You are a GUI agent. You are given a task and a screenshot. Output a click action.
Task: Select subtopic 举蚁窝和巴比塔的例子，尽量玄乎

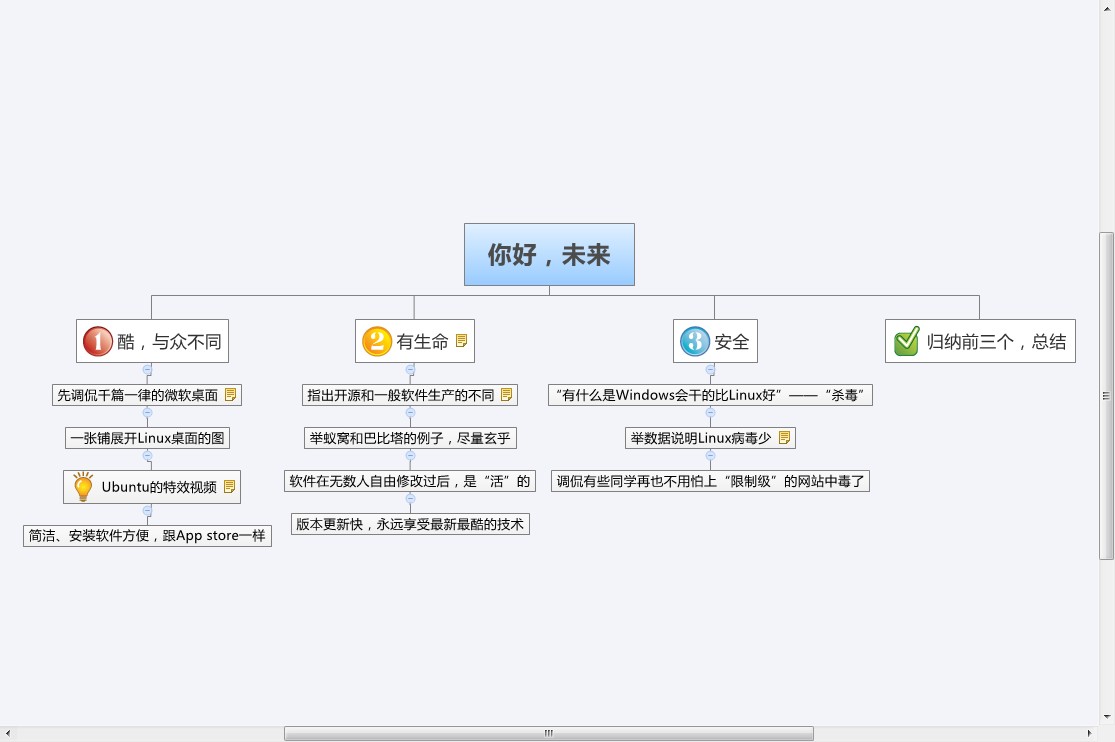[410, 438]
